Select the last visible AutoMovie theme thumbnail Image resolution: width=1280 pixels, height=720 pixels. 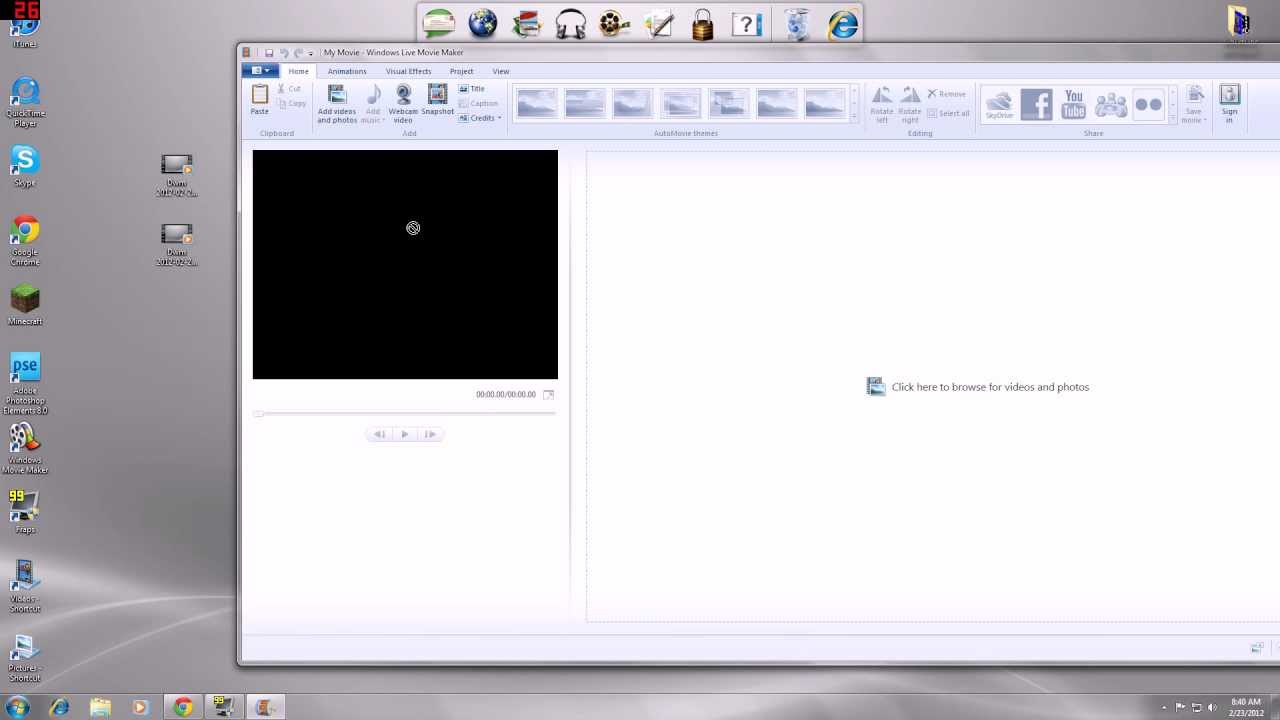tap(825, 102)
